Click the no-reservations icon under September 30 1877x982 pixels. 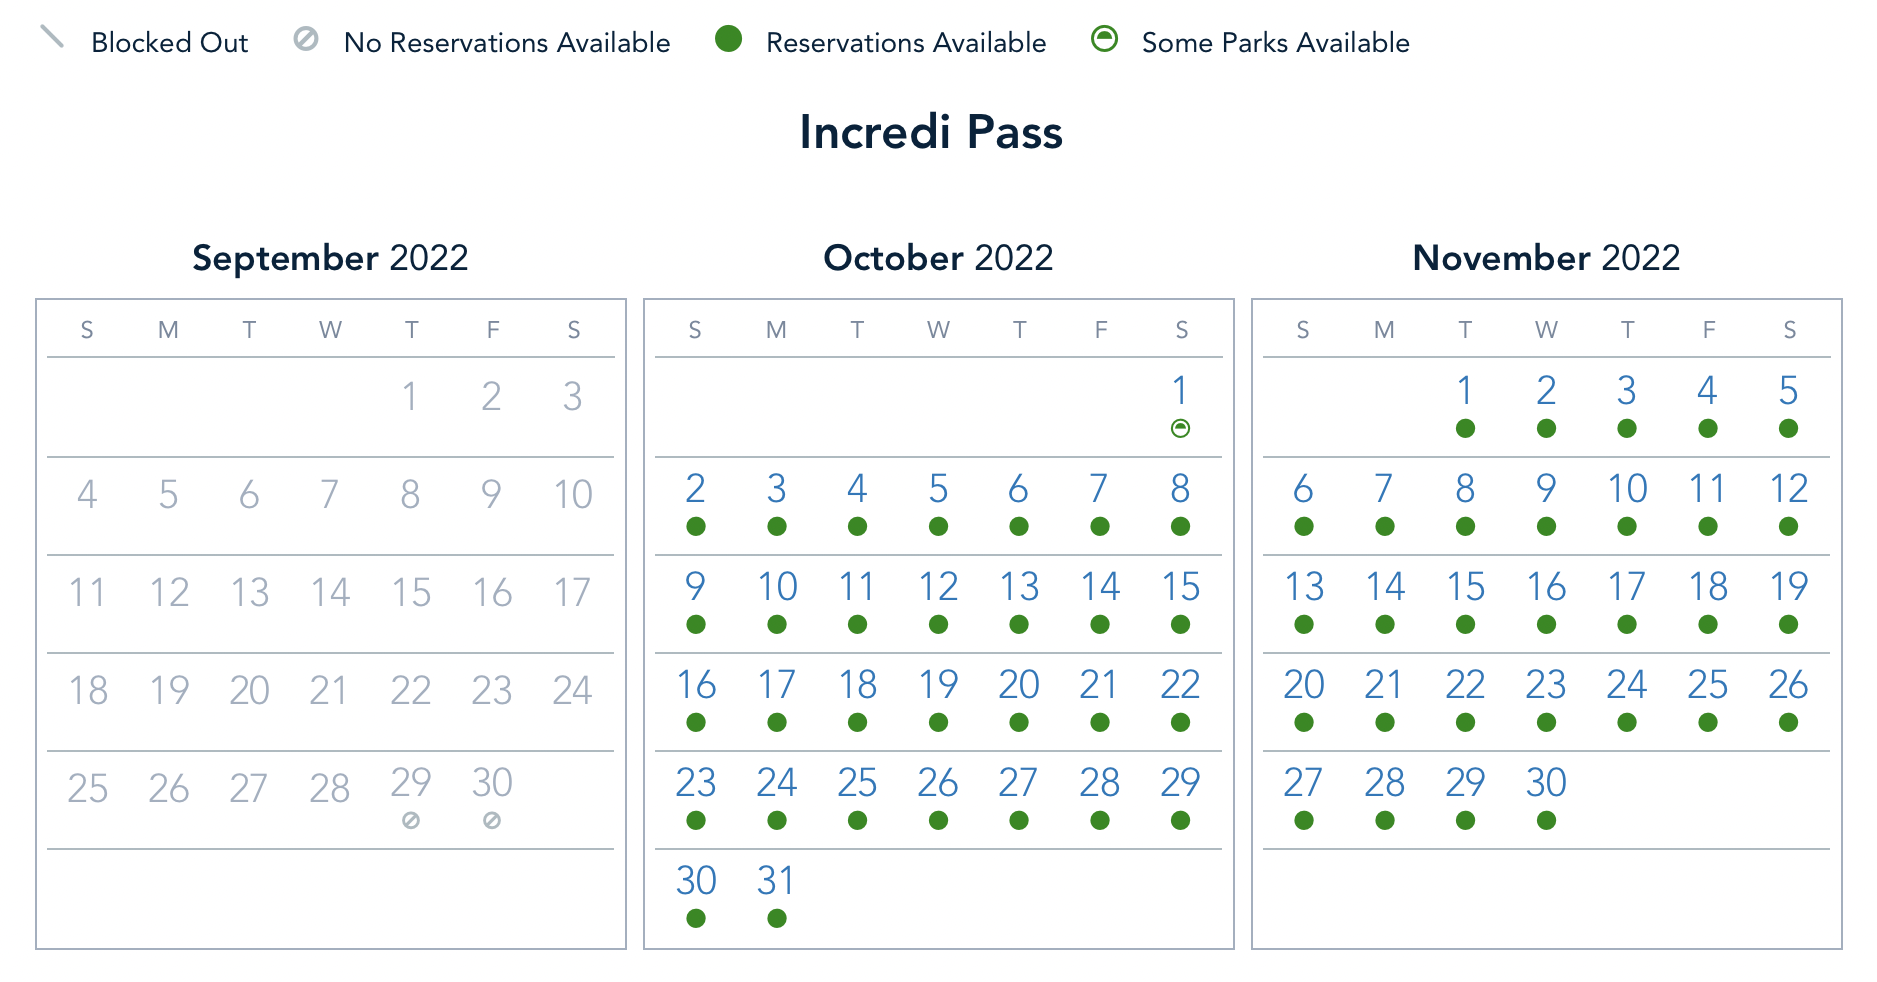[492, 821]
